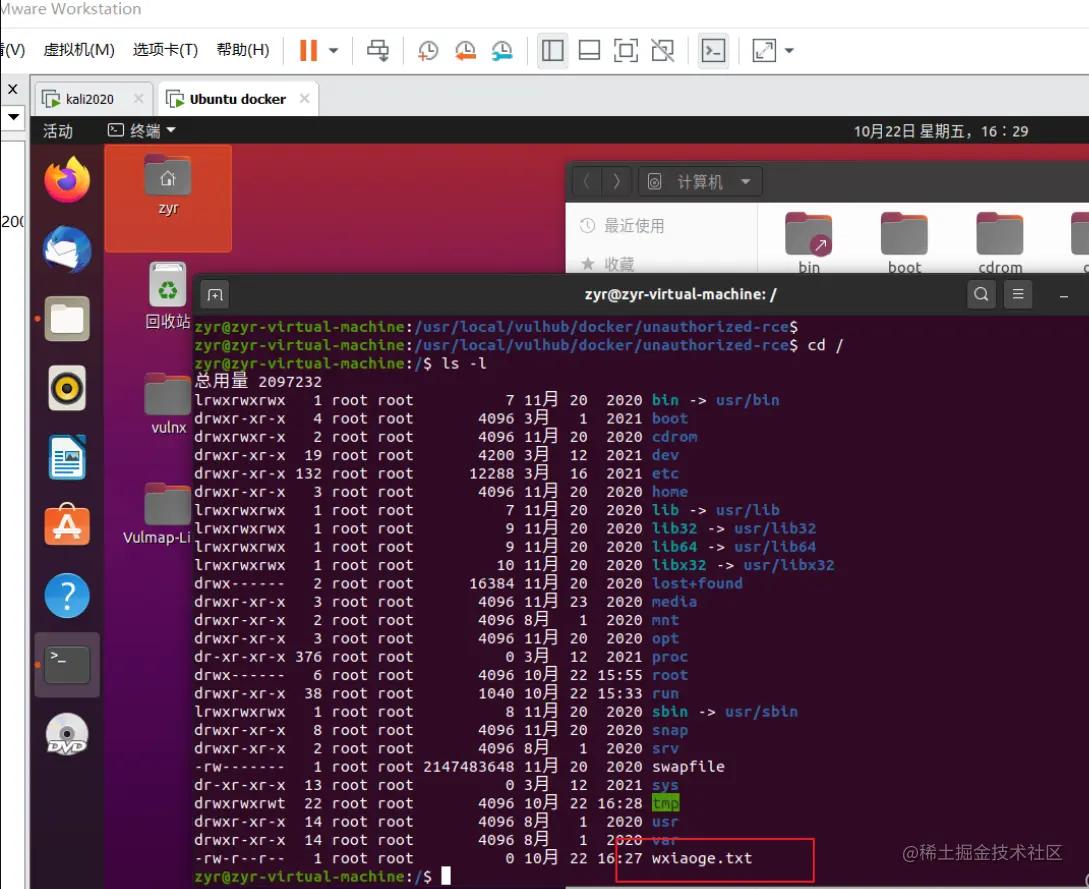The height and width of the screenshot is (889, 1089).
Task: Toggle the thumbnail bar view icon
Action: (x=589, y=50)
